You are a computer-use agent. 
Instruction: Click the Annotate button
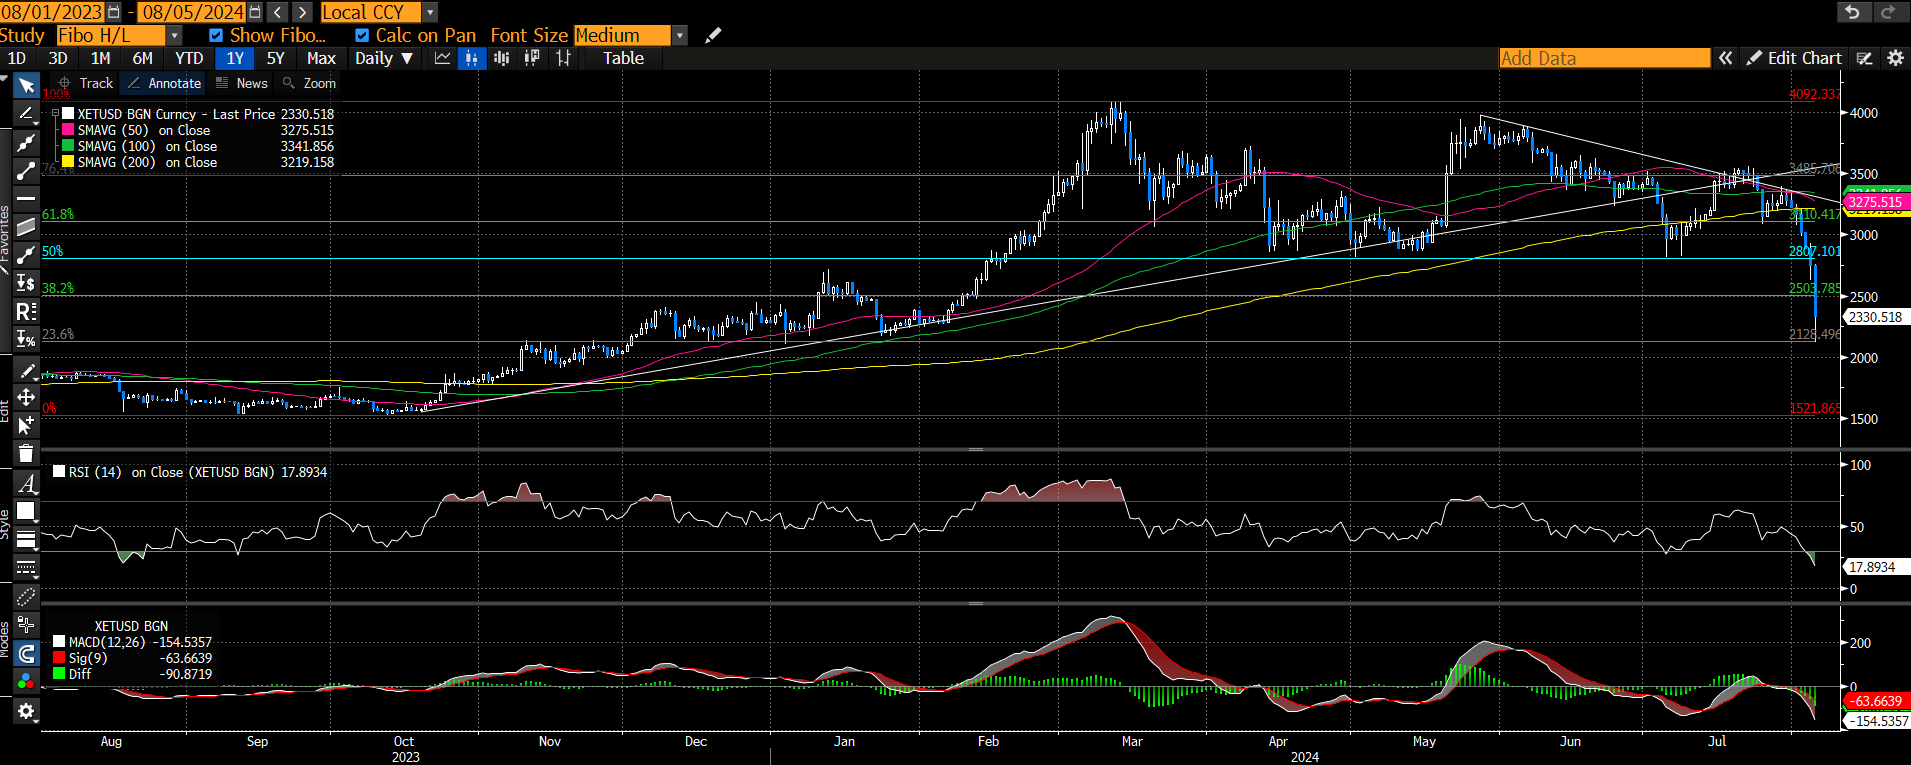pyautogui.click(x=164, y=83)
